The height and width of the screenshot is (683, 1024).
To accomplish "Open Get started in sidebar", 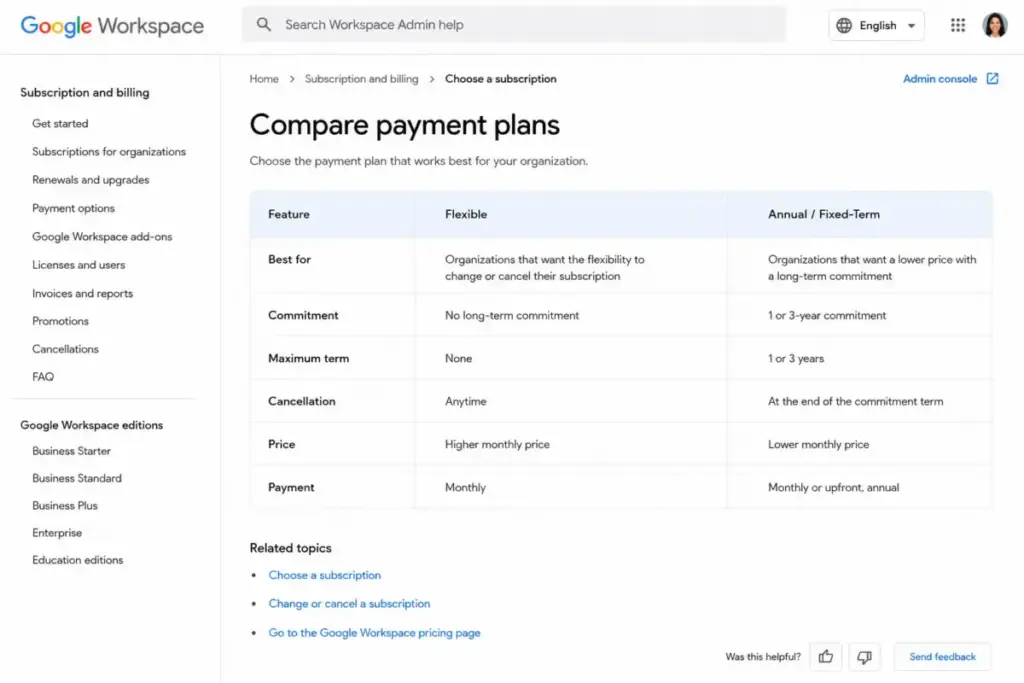I will tap(60, 123).
